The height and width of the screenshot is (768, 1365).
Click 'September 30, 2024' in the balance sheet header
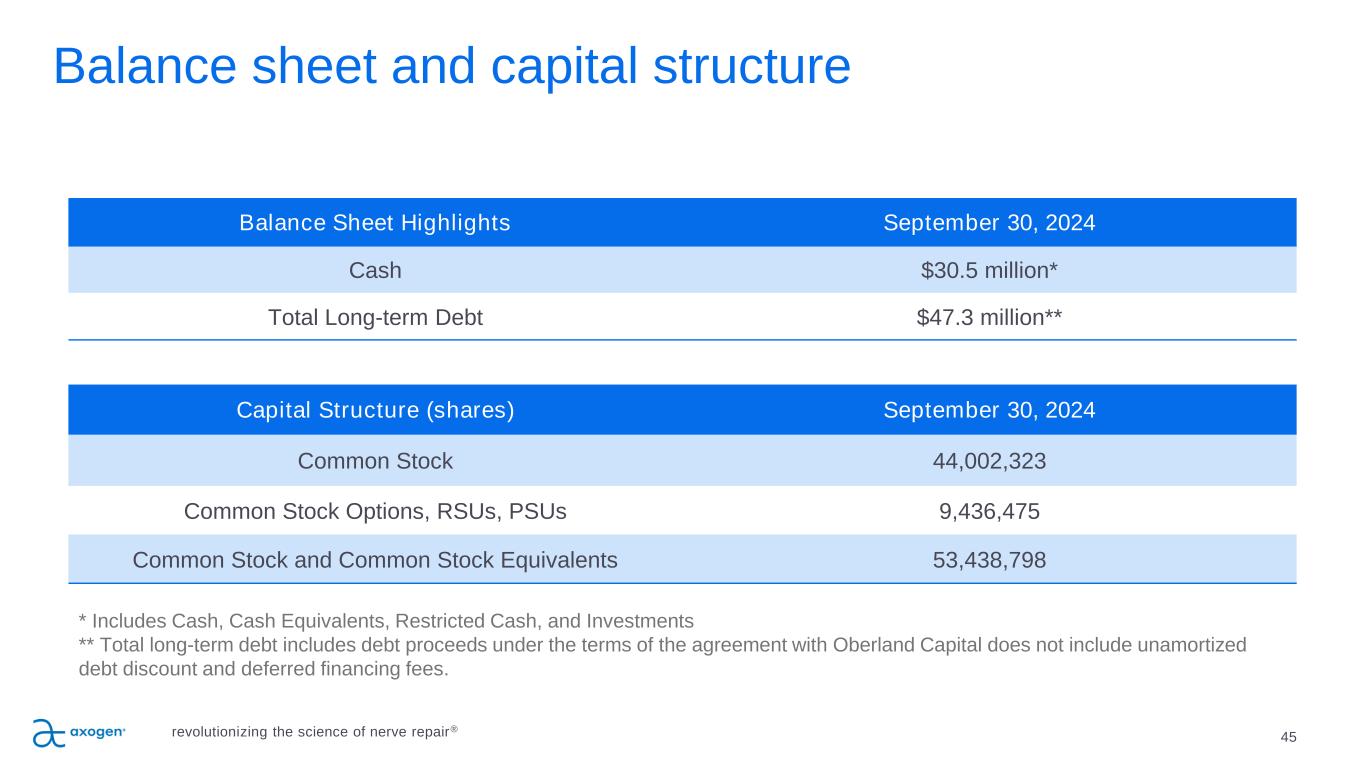989,223
